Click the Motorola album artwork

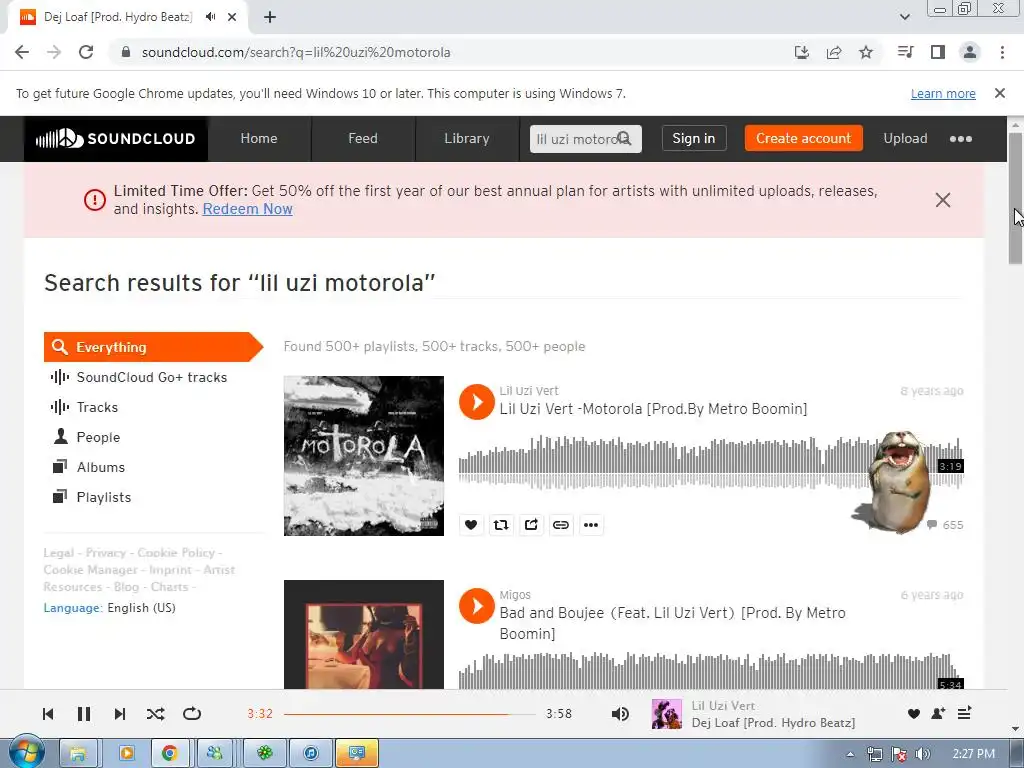tap(364, 456)
